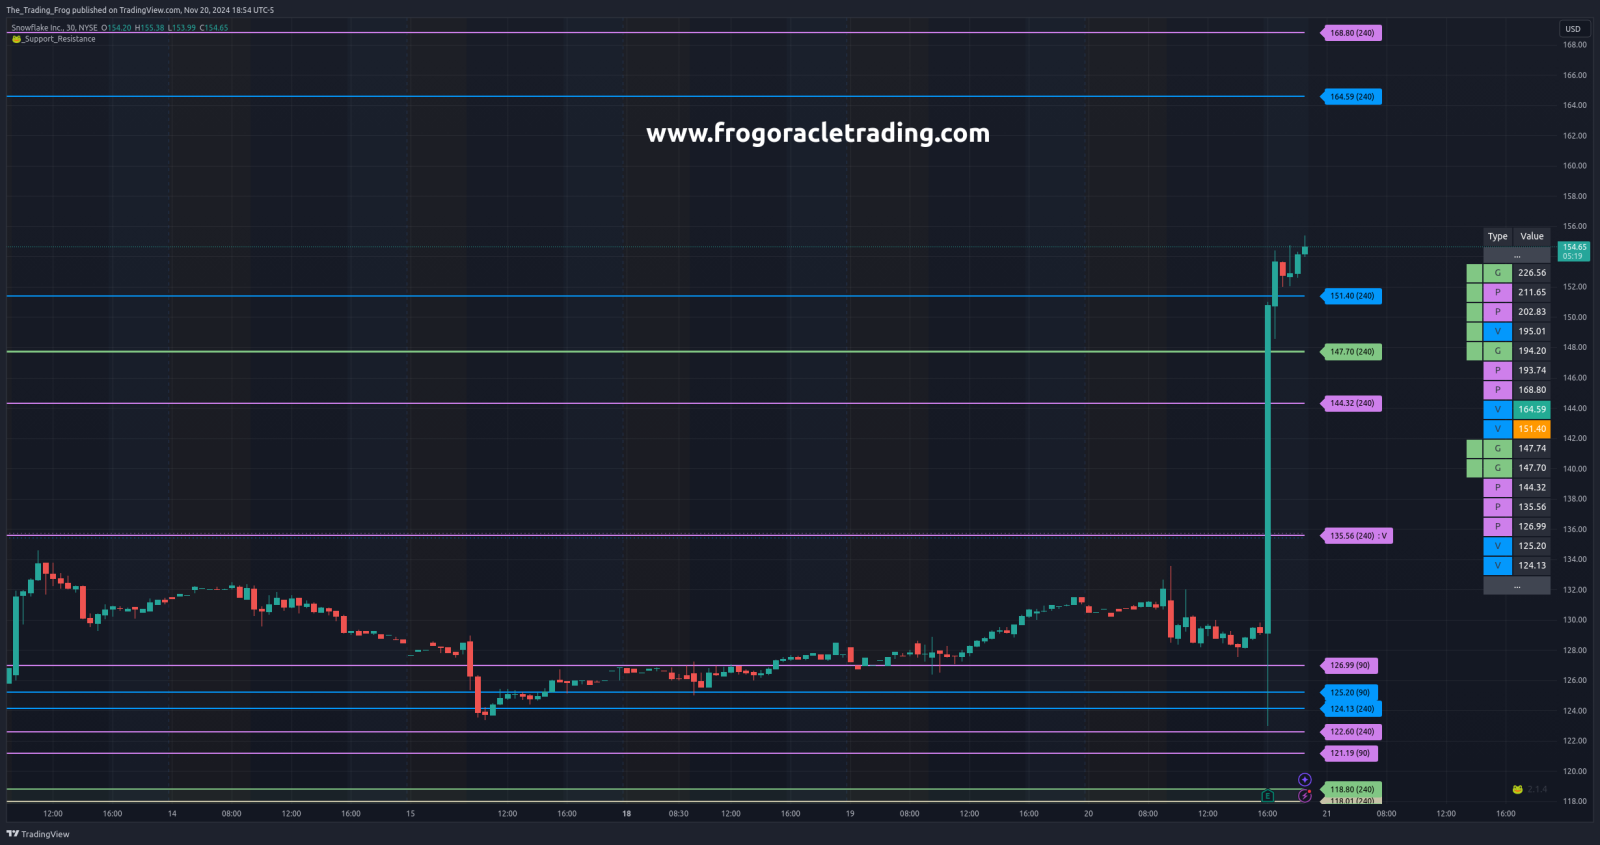1600x845 pixels.
Task: Click the frog emoji beside version 2.1.4
Action: pos(1517,789)
